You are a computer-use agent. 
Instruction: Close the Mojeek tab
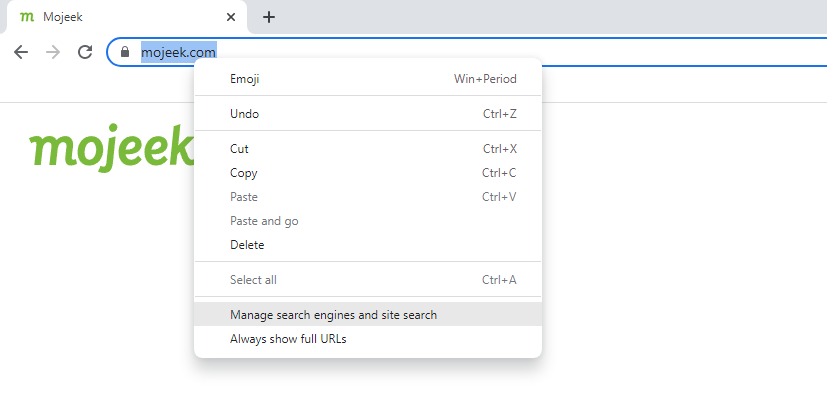coord(230,17)
